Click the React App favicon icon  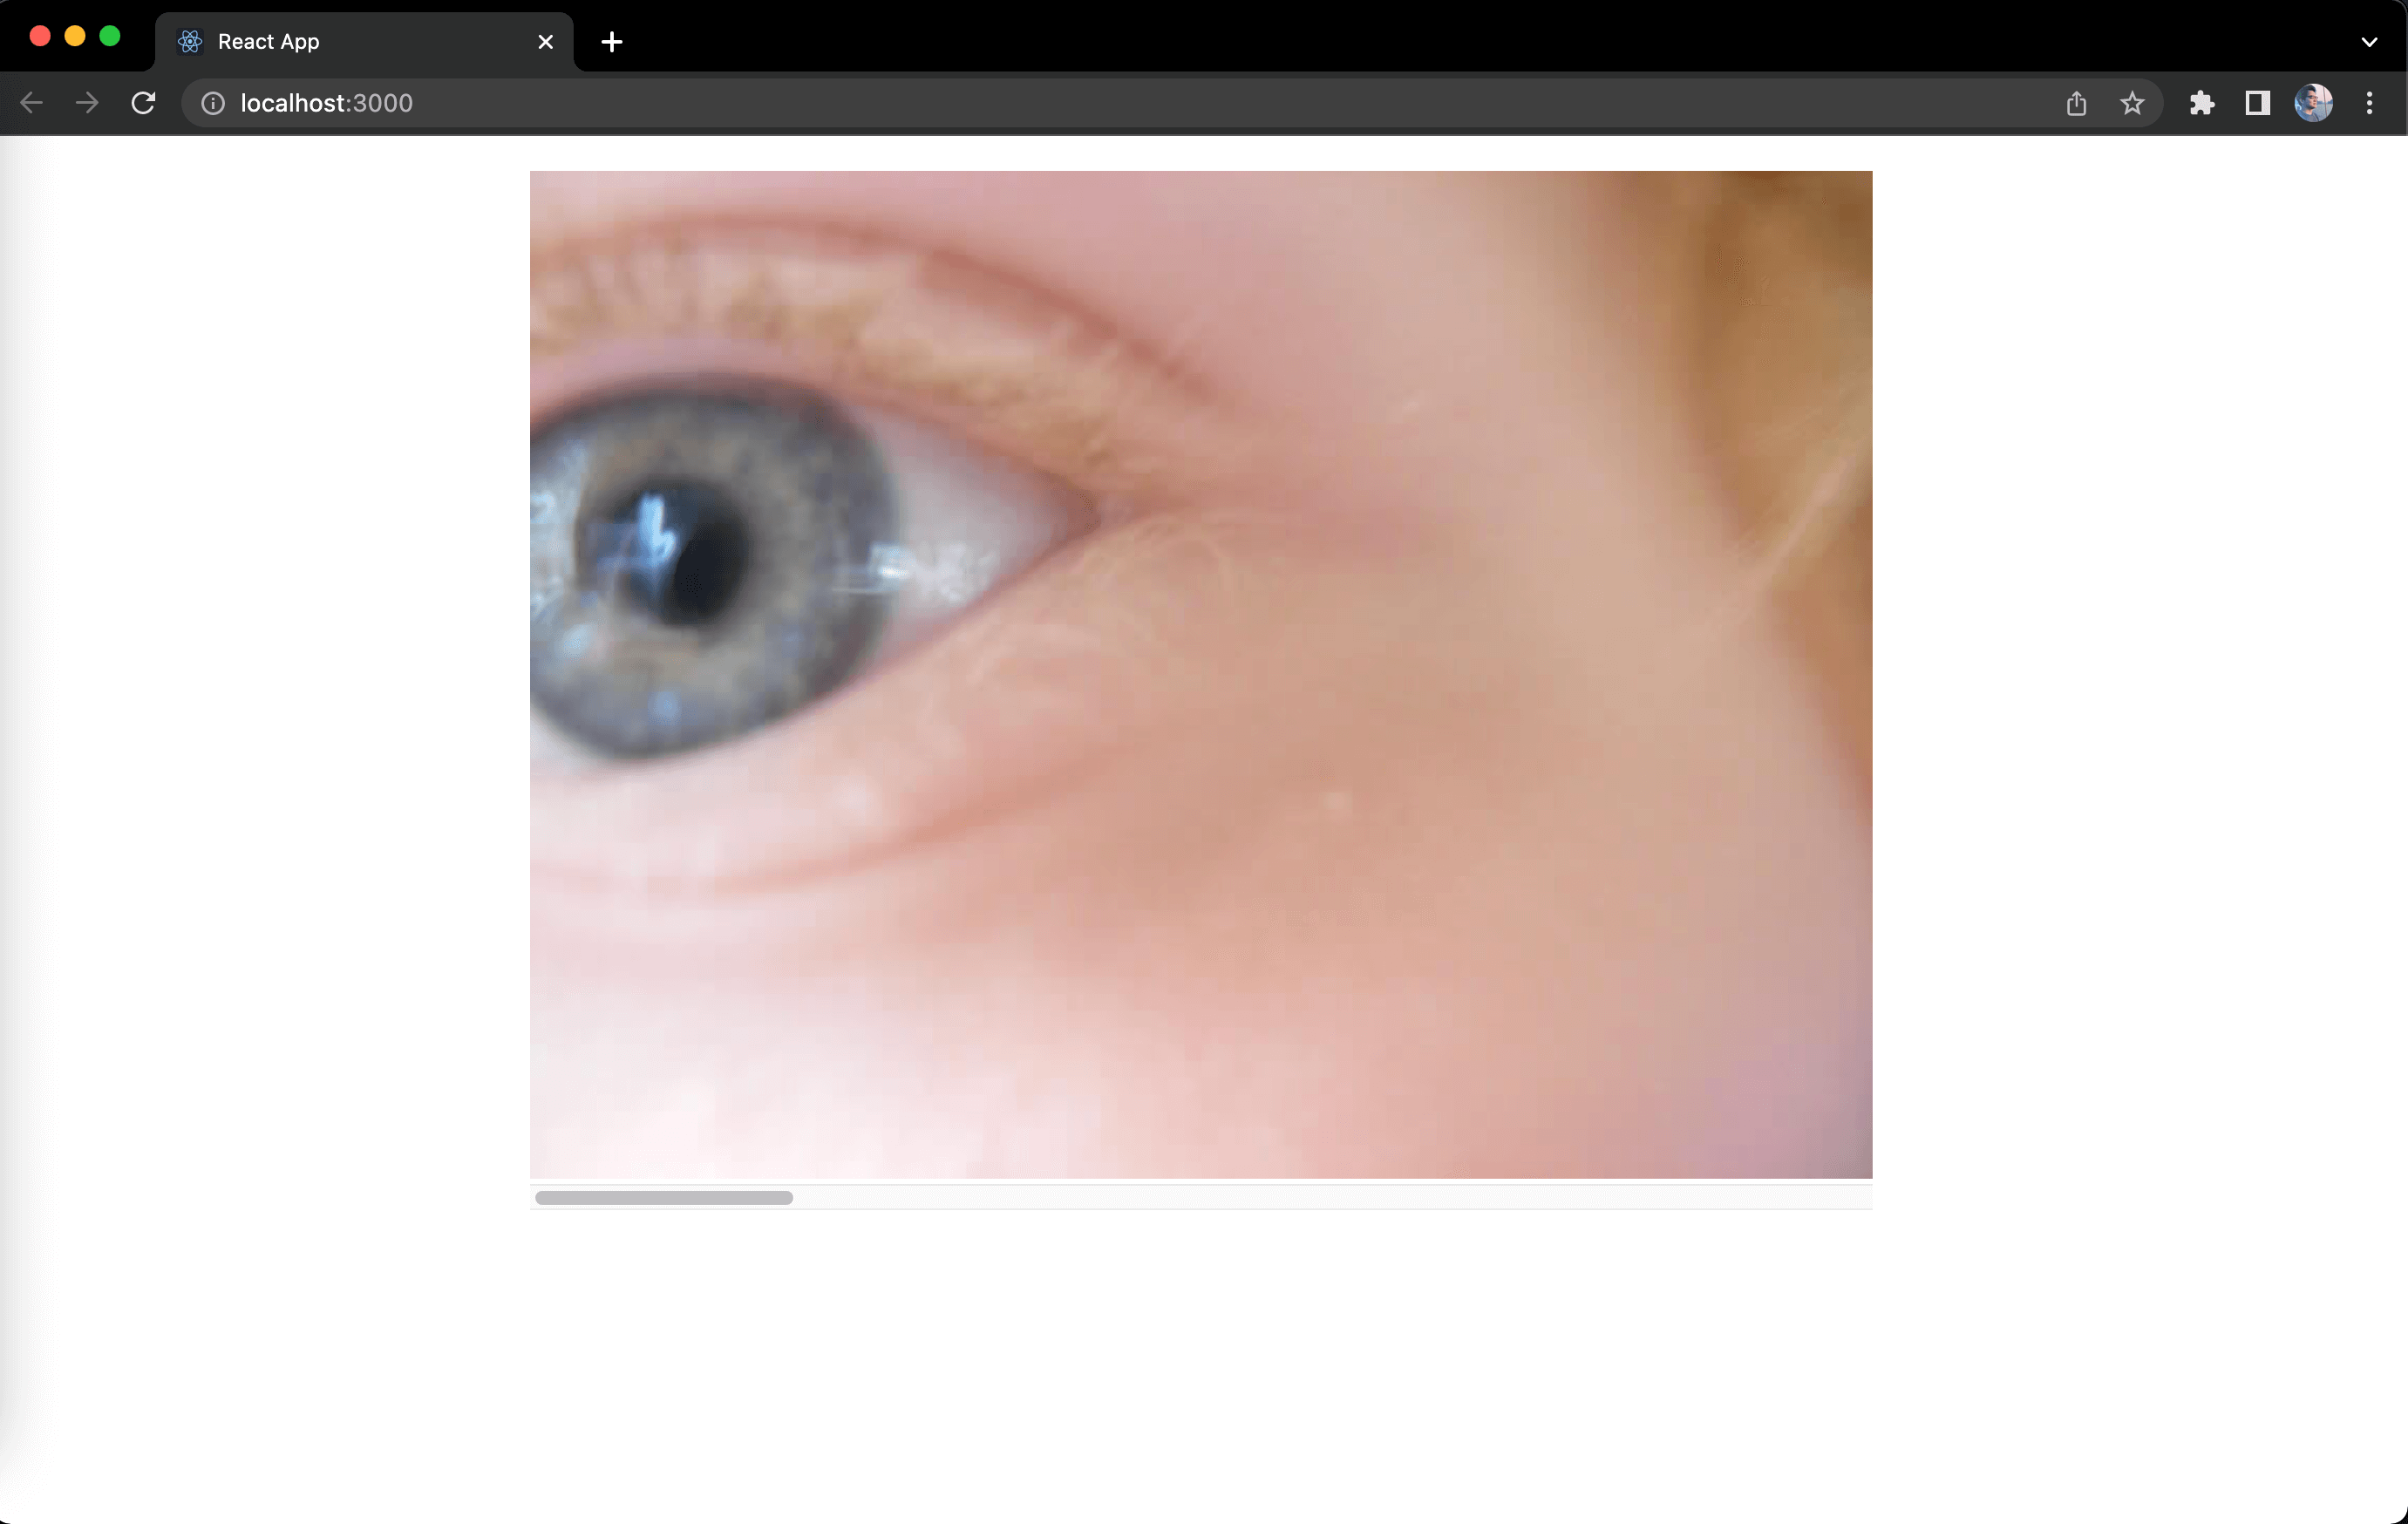(x=187, y=40)
